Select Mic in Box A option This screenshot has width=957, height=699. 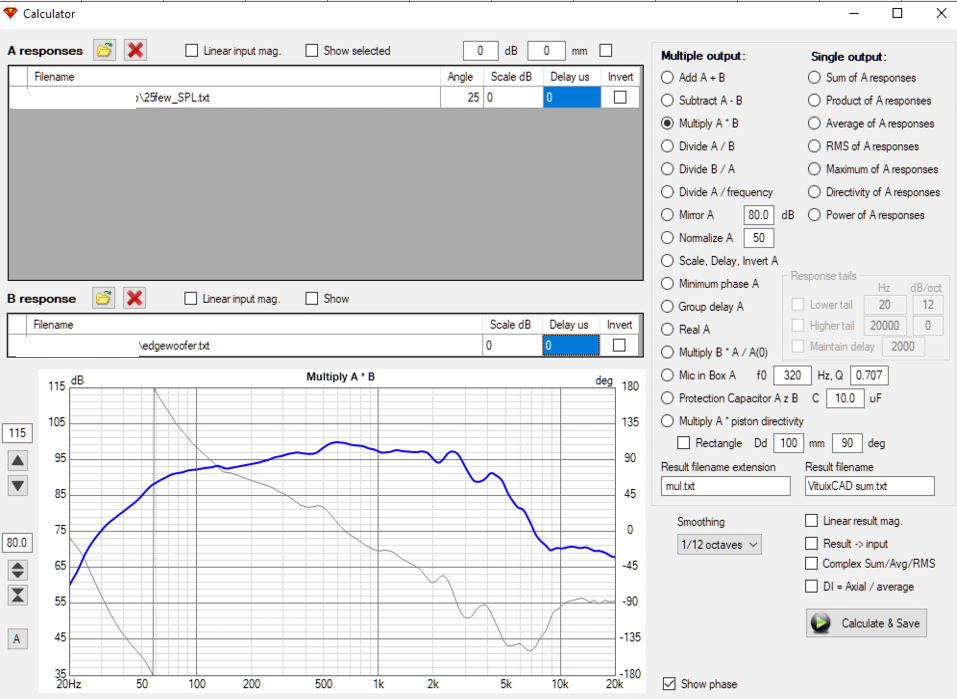click(x=668, y=375)
